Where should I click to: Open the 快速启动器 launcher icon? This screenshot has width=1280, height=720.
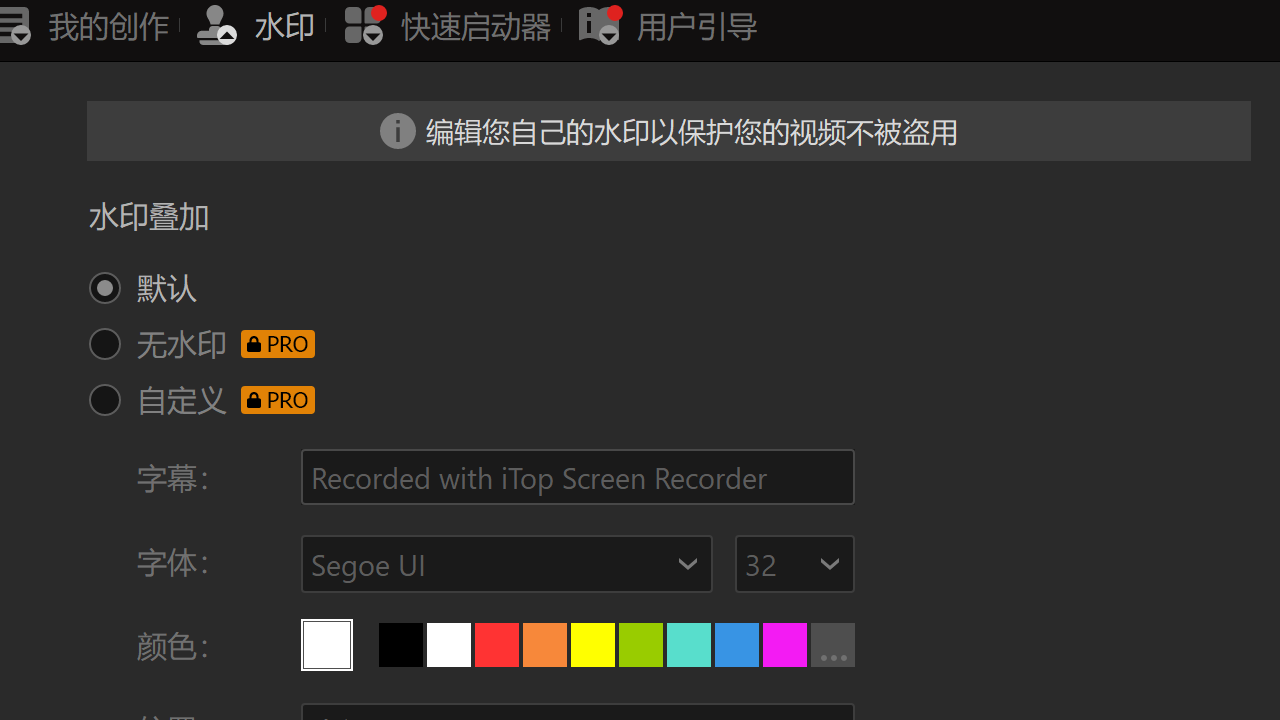(x=364, y=26)
